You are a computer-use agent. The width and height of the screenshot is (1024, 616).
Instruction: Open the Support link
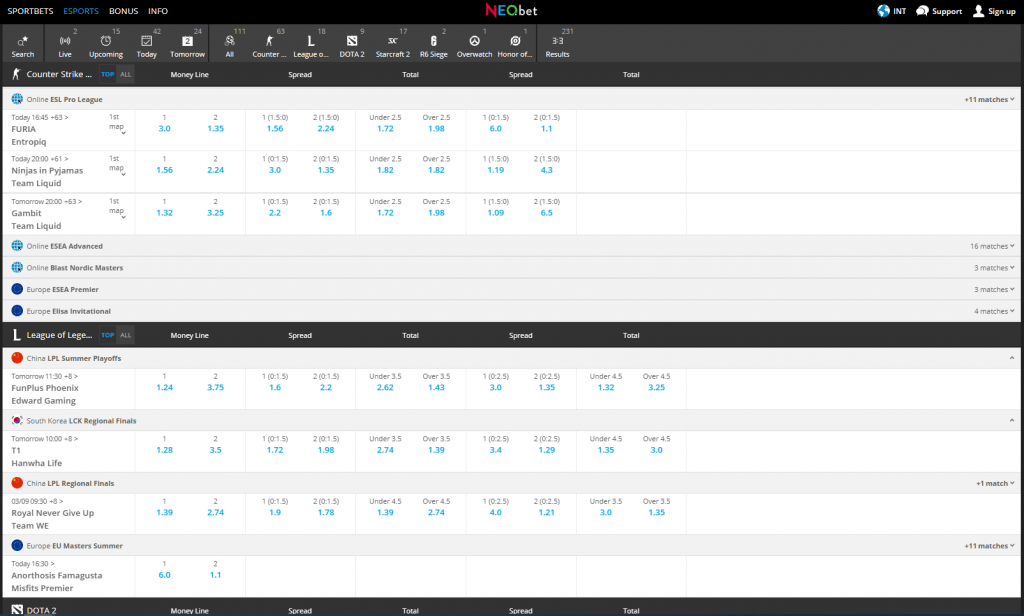point(939,11)
